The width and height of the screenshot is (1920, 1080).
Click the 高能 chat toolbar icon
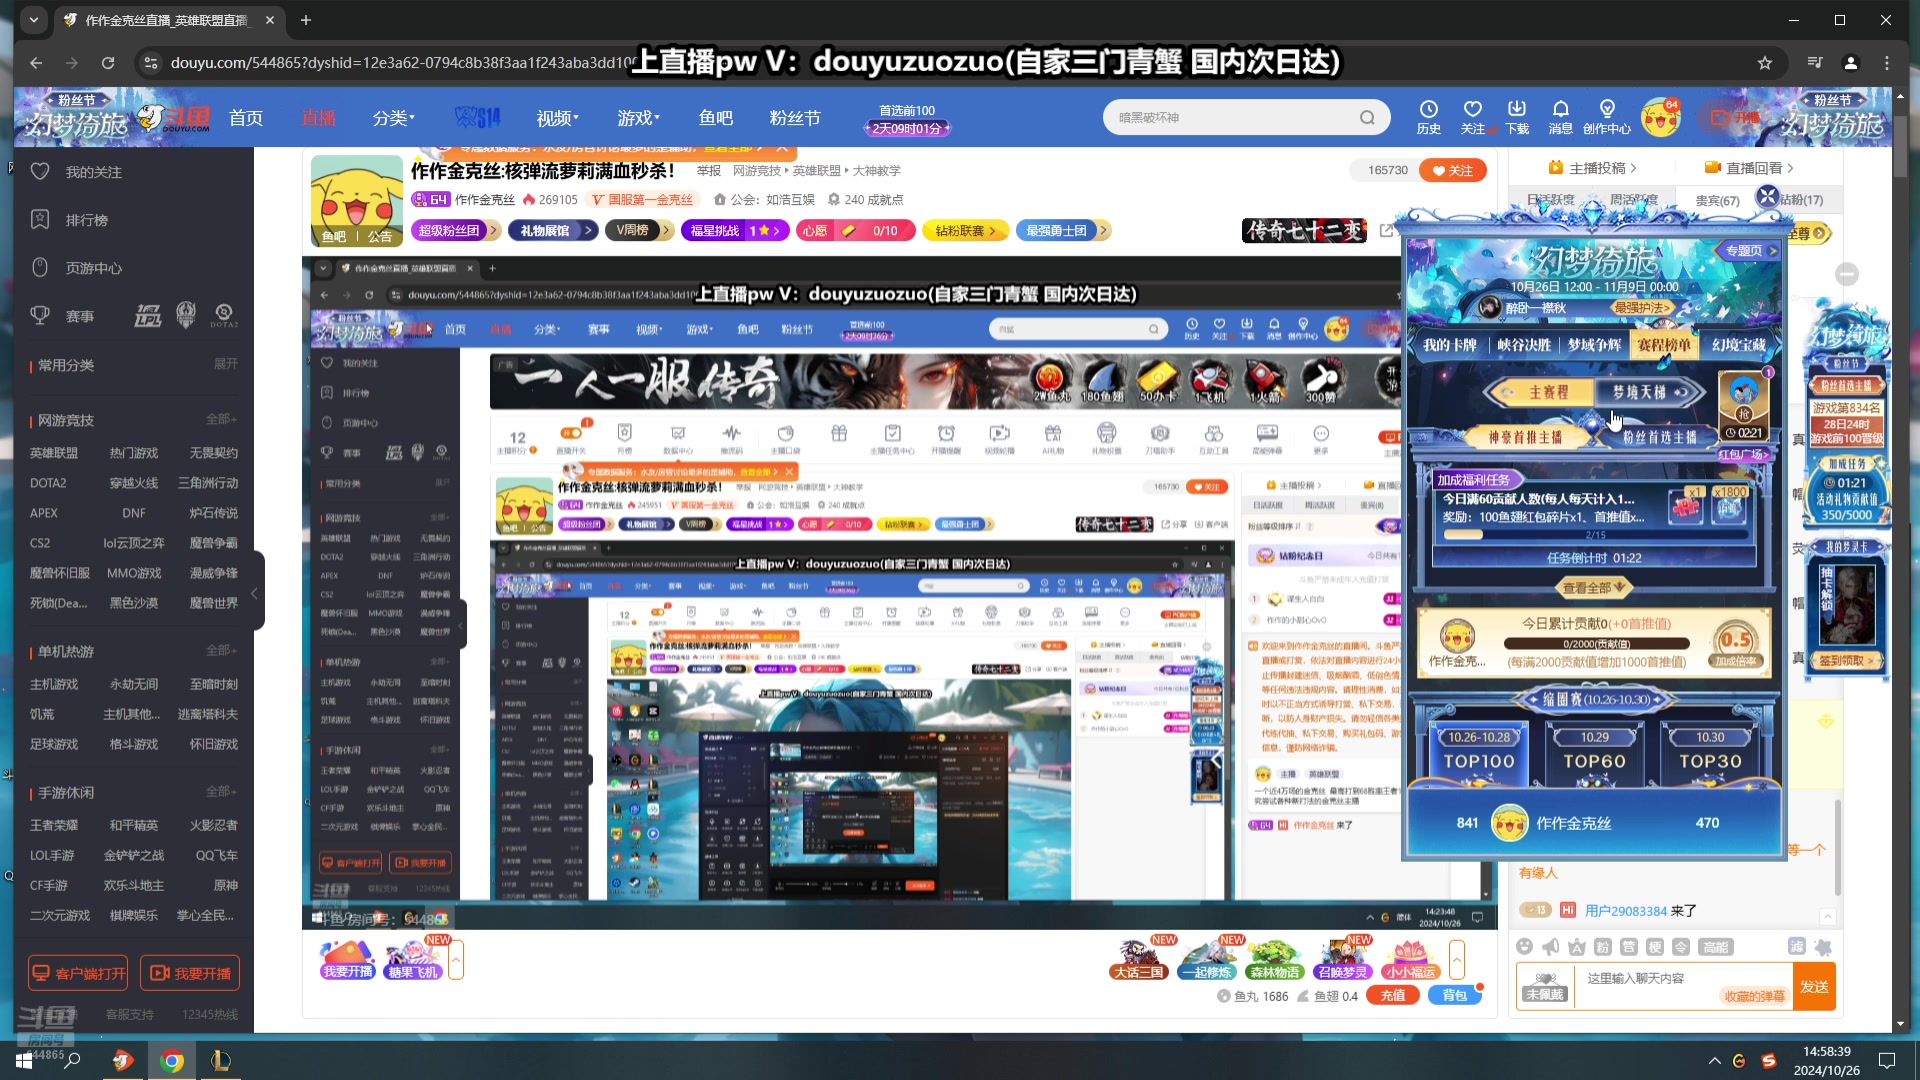1716,946
